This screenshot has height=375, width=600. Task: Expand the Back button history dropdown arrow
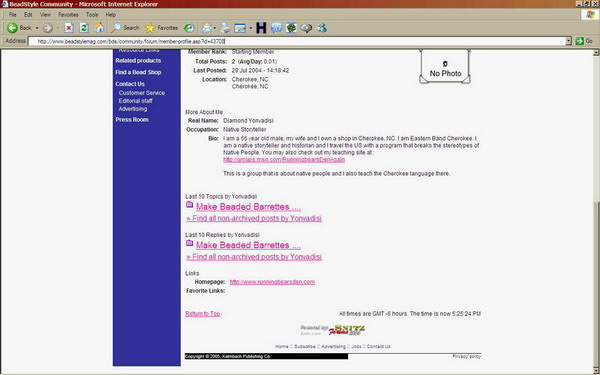[37, 28]
